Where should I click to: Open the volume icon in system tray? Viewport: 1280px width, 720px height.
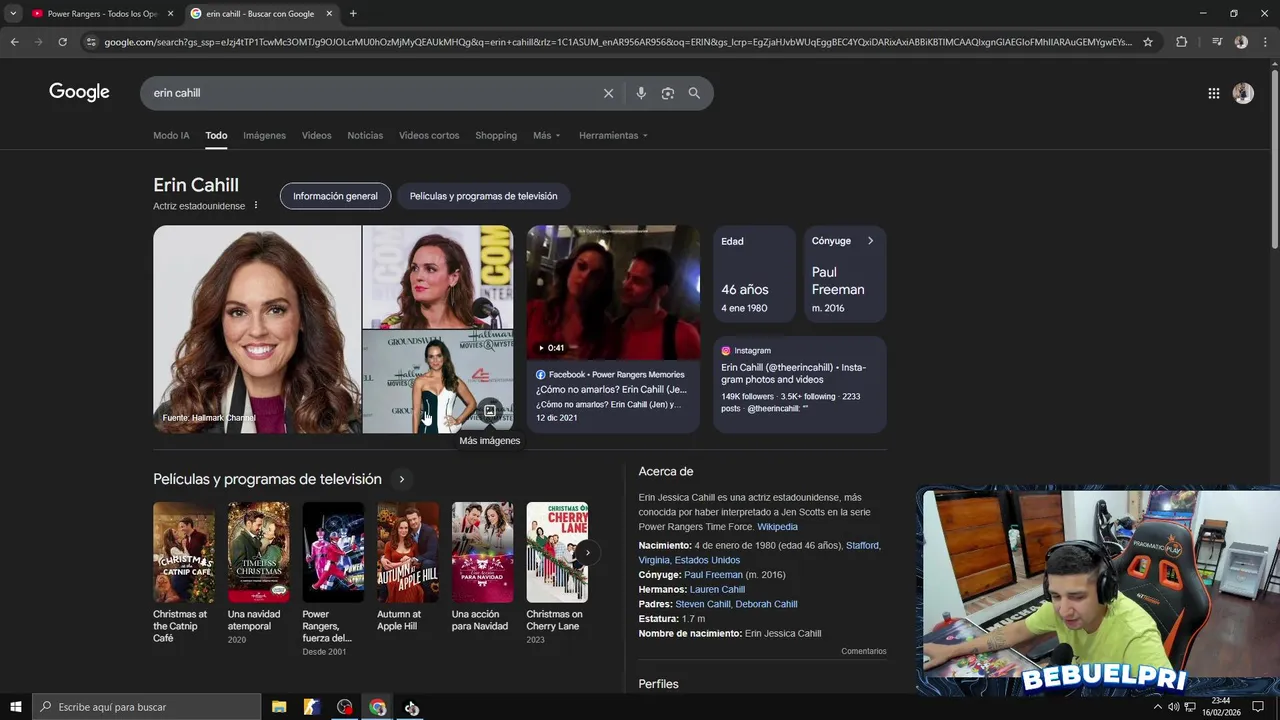[x=1172, y=707]
